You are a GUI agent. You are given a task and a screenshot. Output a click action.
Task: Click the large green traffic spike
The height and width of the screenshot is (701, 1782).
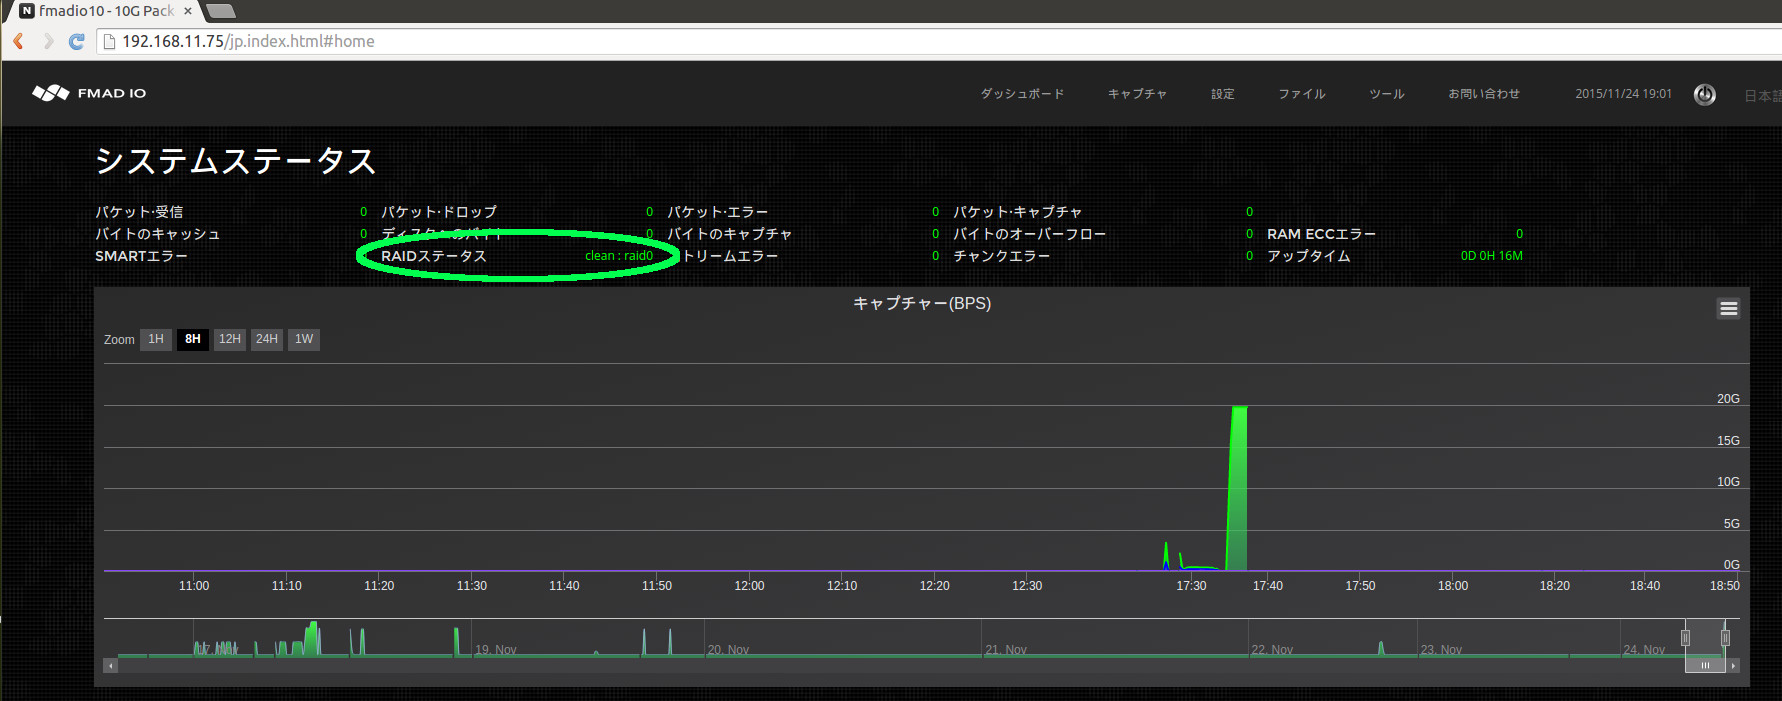pyautogui.click(x=1237, y=488)
